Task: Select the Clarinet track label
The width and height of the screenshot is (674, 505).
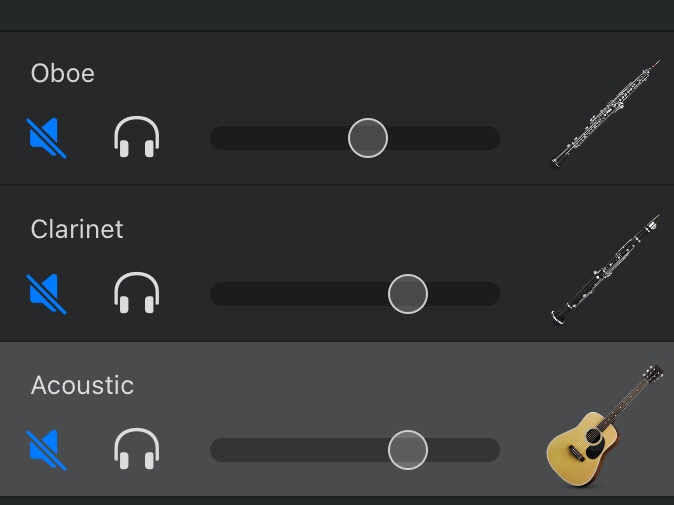Action: pos(77,229)
